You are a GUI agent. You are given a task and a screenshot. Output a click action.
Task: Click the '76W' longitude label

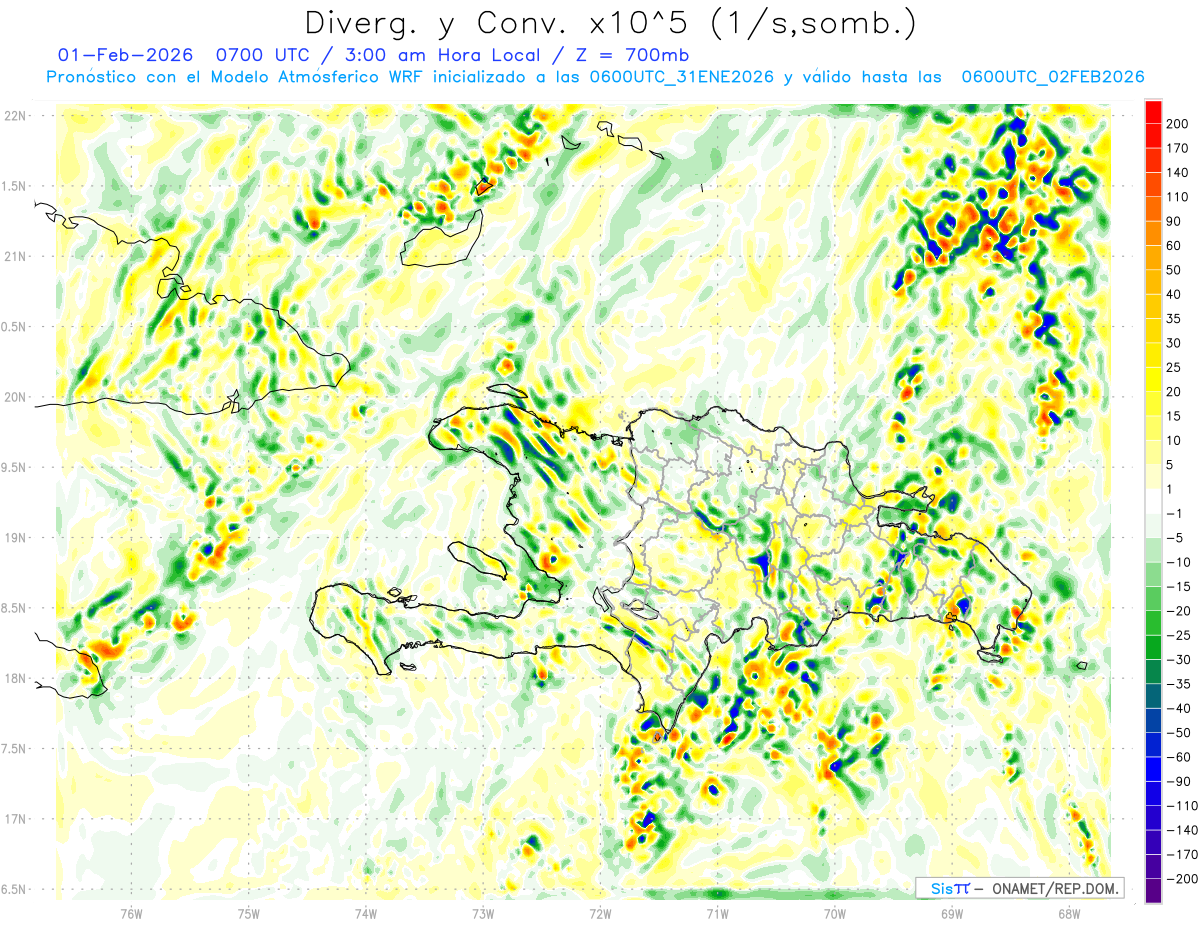tap(131, 913)
